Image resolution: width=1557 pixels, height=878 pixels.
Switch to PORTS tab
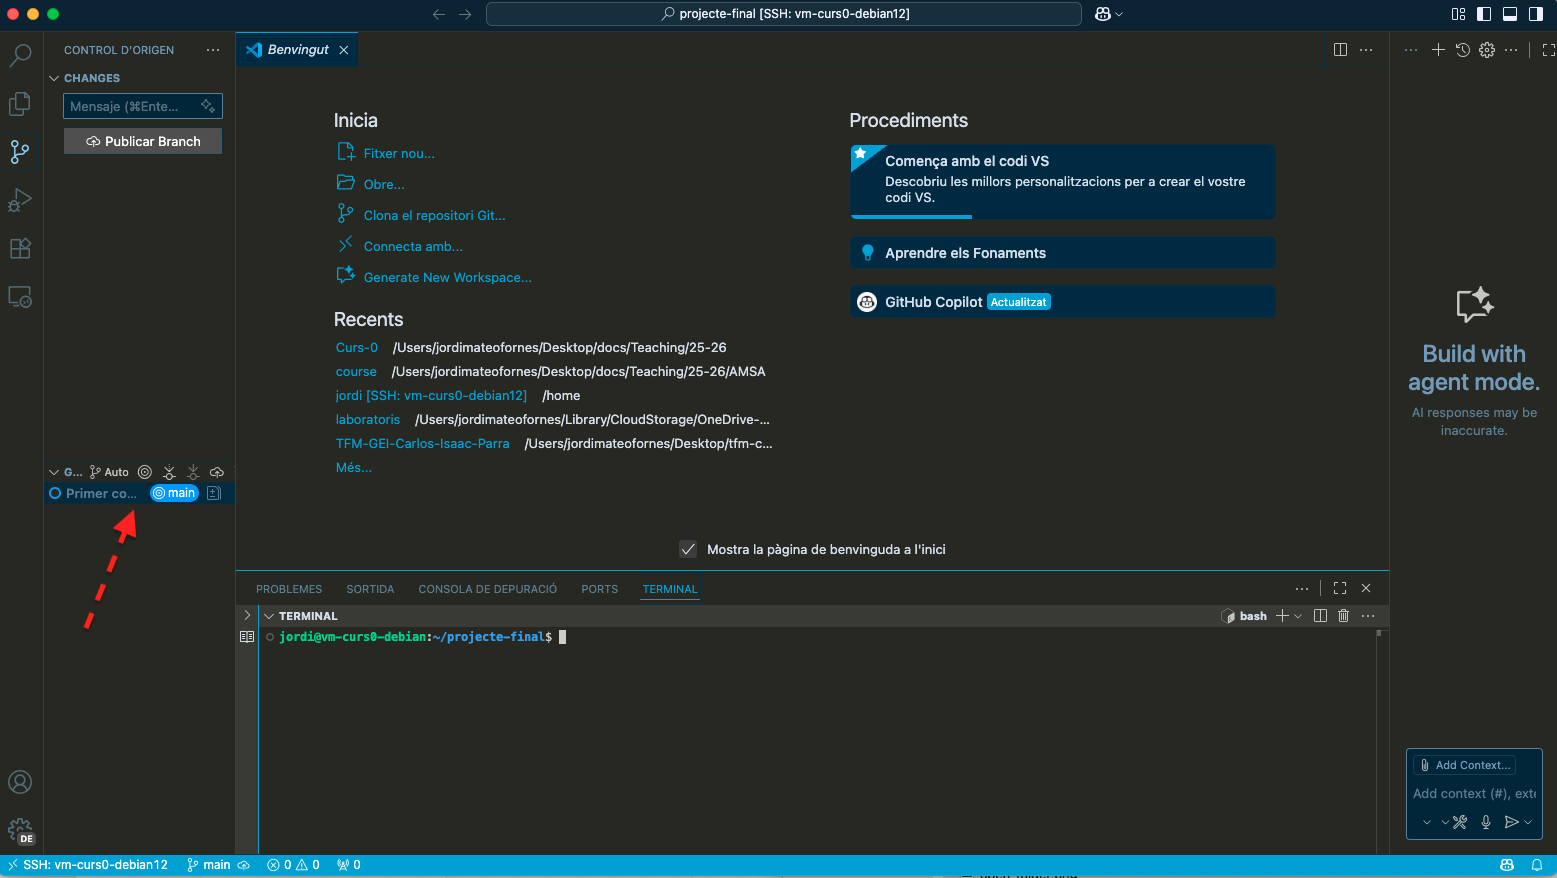click(600, 589)
